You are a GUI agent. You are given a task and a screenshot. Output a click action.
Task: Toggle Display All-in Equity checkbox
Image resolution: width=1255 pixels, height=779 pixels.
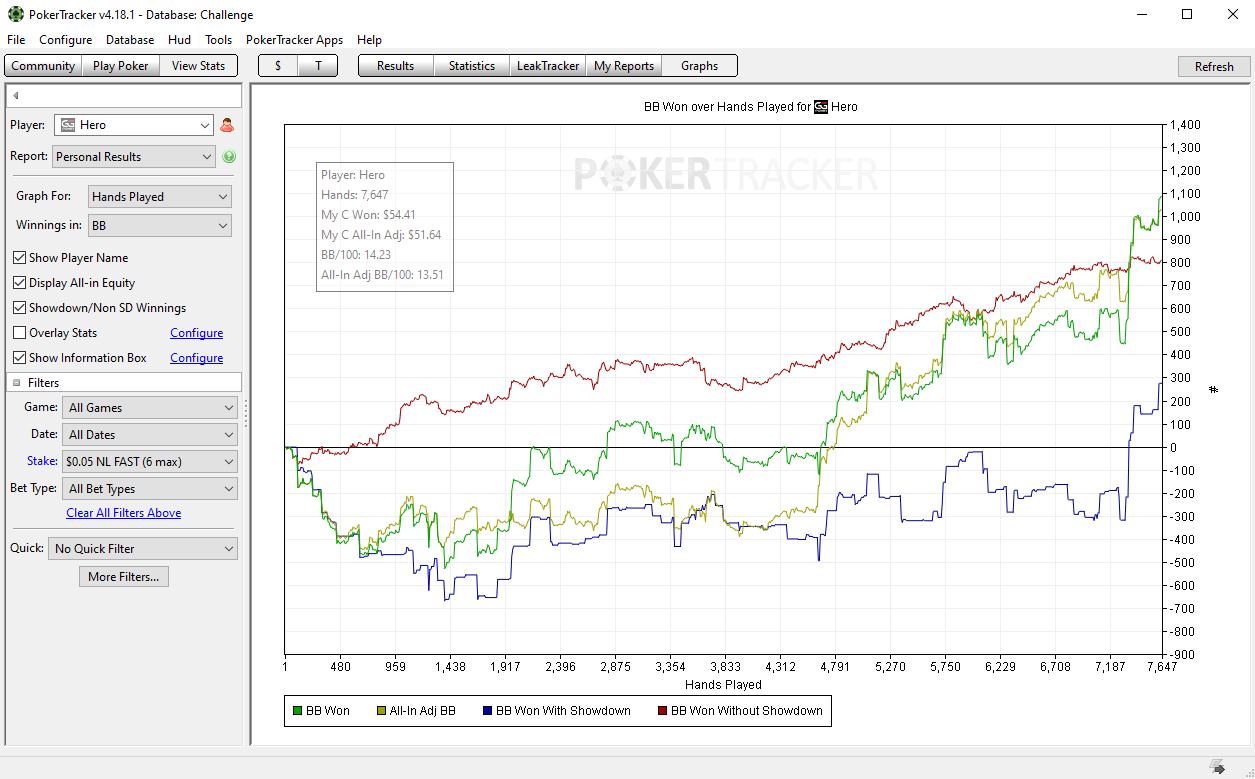(x=20, y=283)
